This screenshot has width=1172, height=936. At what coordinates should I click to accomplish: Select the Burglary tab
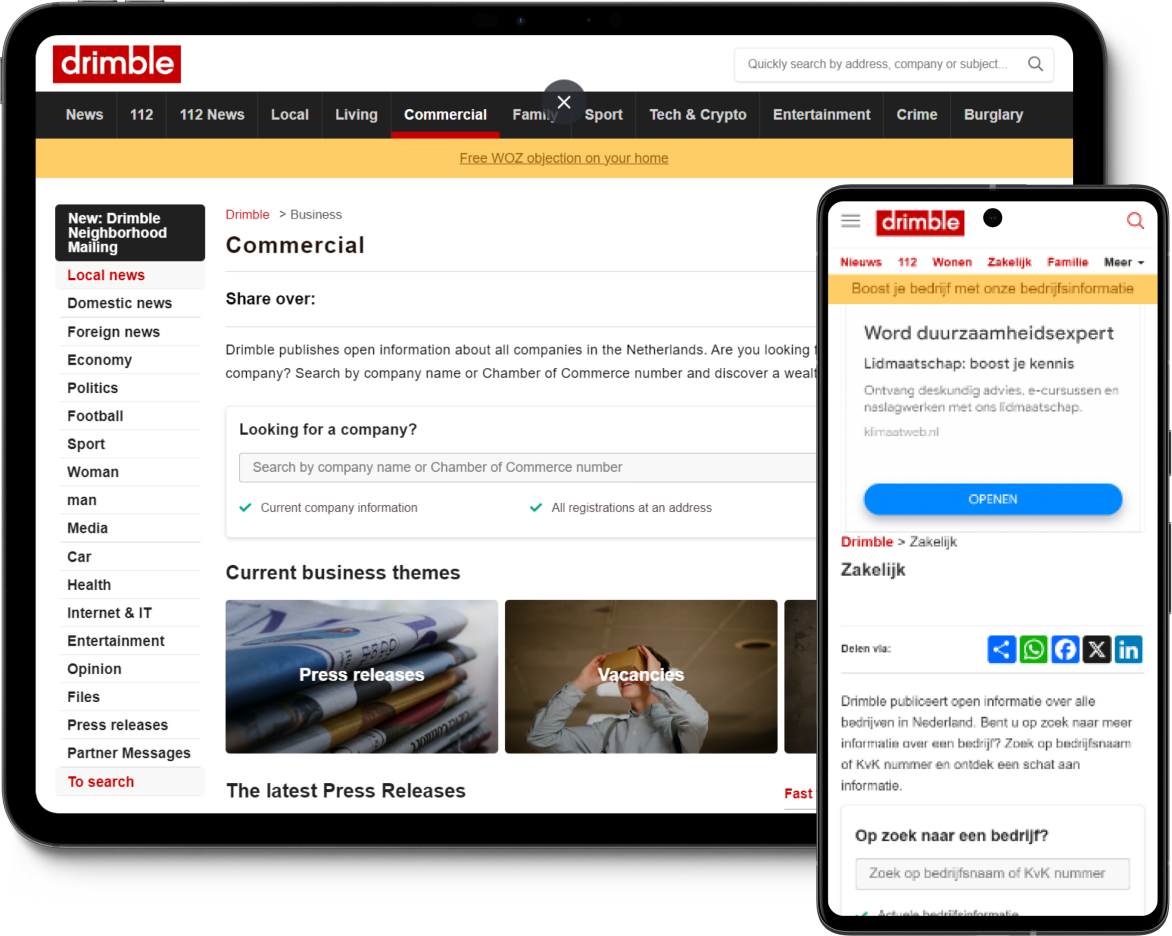(993, 115)
